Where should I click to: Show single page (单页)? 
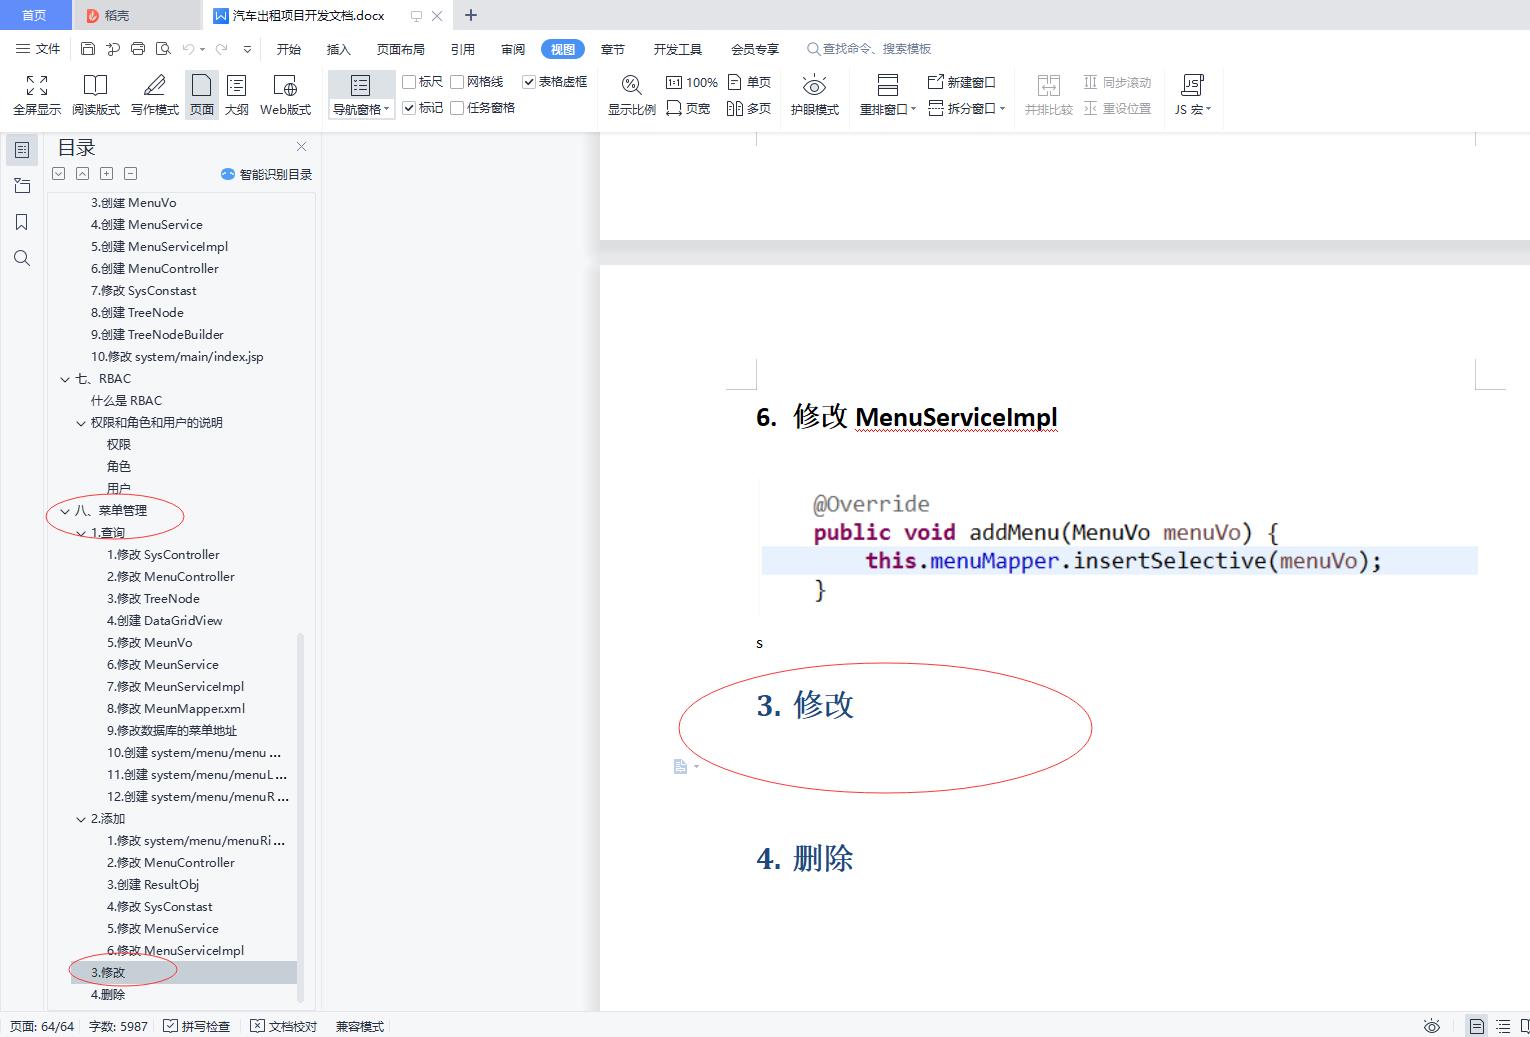[749, 82]
